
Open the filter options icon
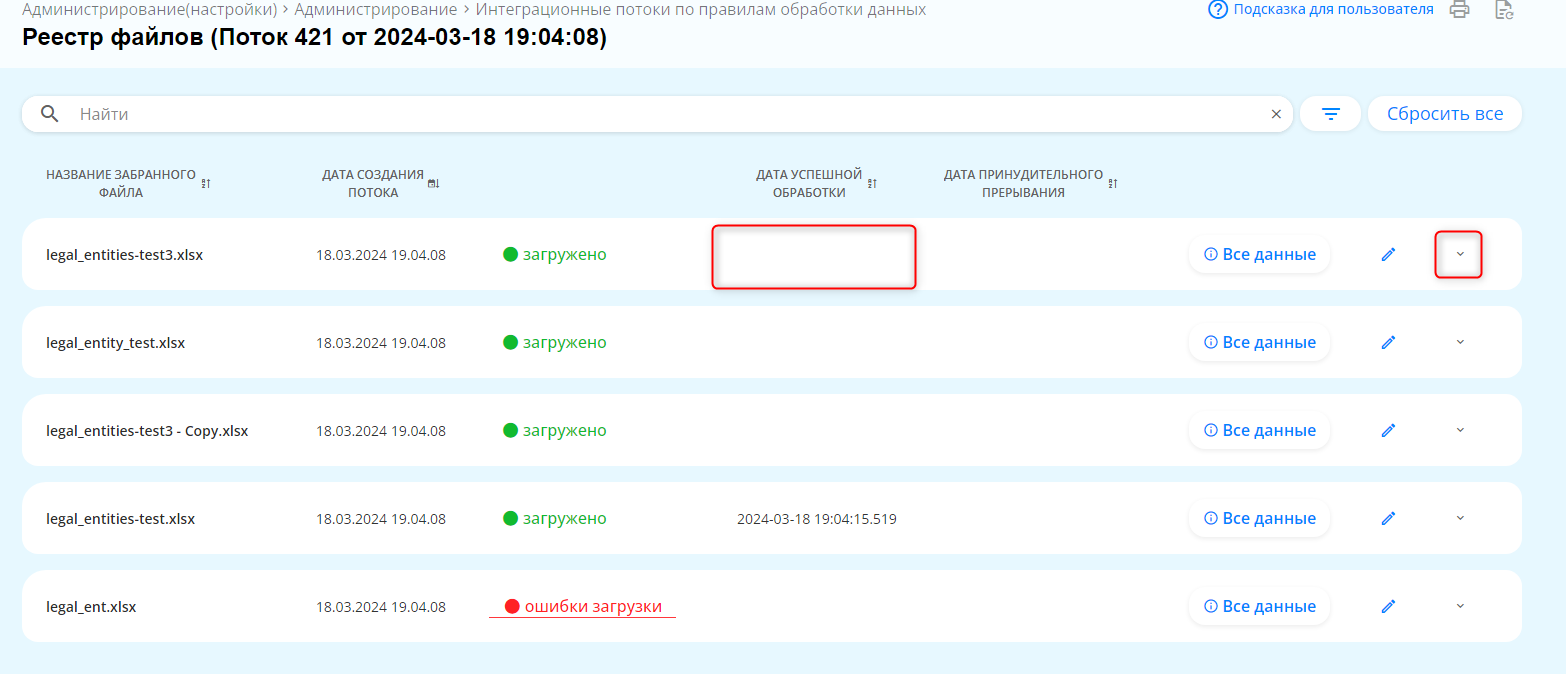point(1330,114)
